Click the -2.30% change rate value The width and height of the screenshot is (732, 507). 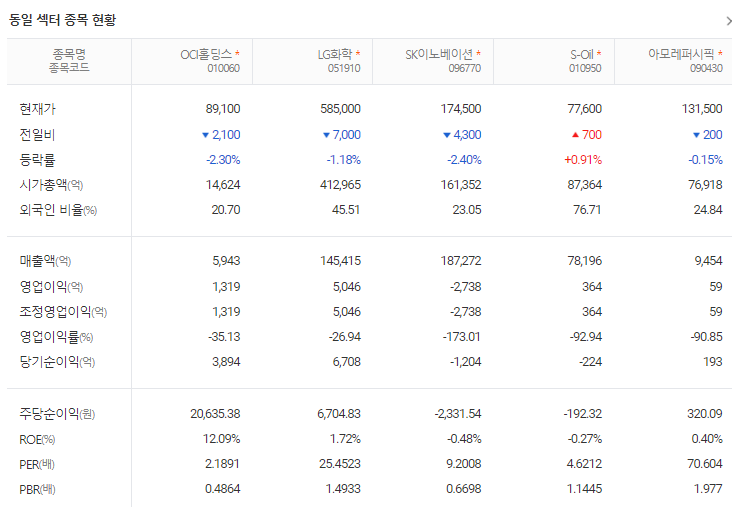223,160
